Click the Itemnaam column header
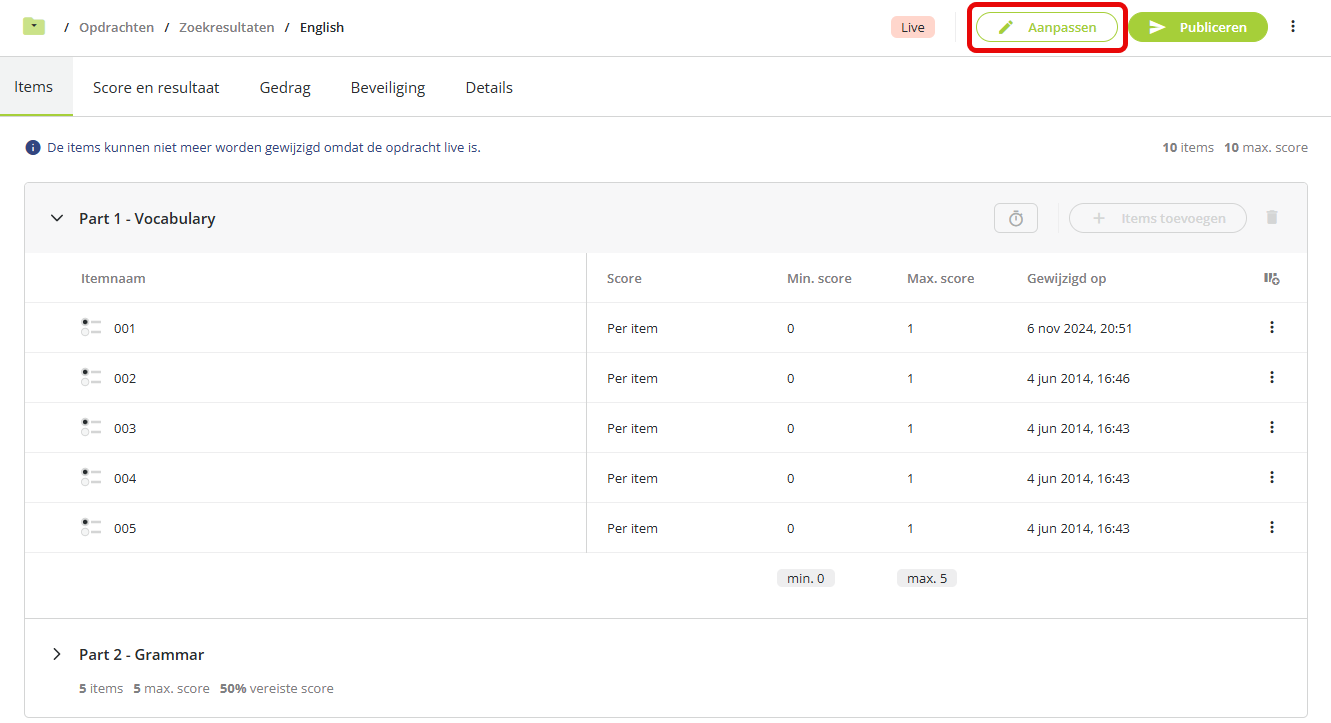Image resolution: width=1331 pixels, height=723 pixels. coord(113,278)
